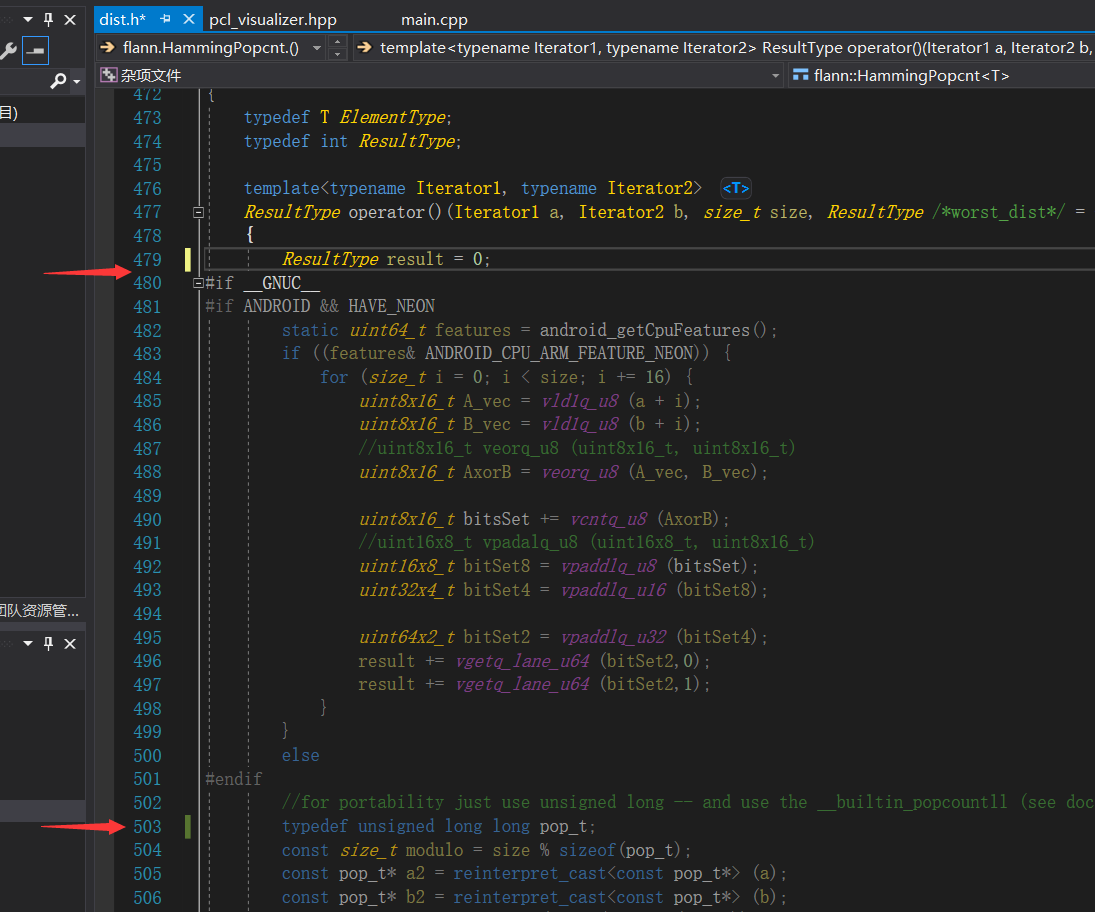This screenshot has height=912, width=1095.
Task: Open the flann.HammingPopcnt.() dropdown
Action: (317, 48)
